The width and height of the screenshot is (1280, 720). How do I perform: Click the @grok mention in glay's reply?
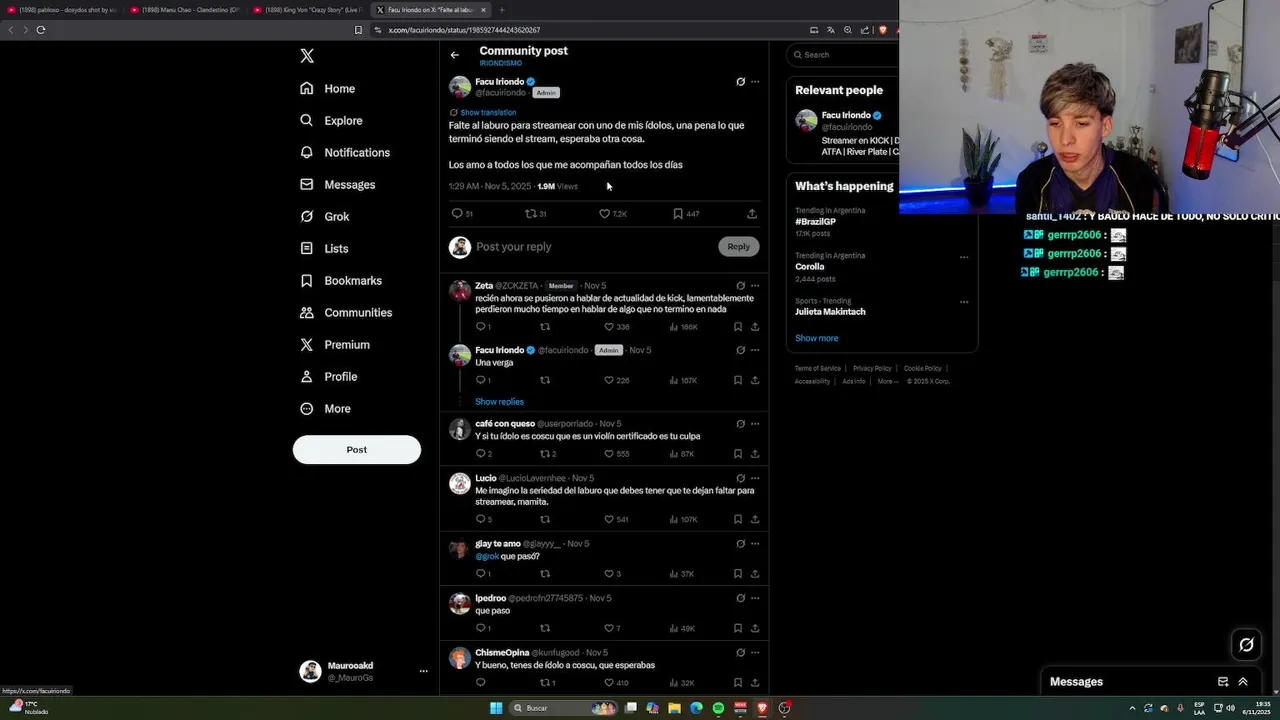pyautogui.click(x=487, y=556)
